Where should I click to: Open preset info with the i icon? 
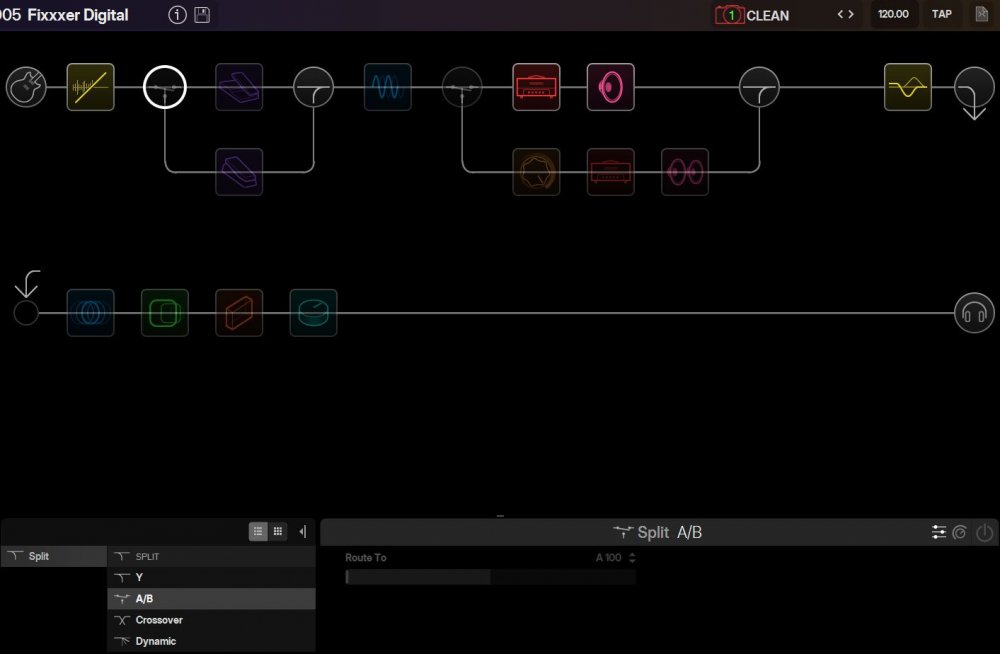click(177, 15)
